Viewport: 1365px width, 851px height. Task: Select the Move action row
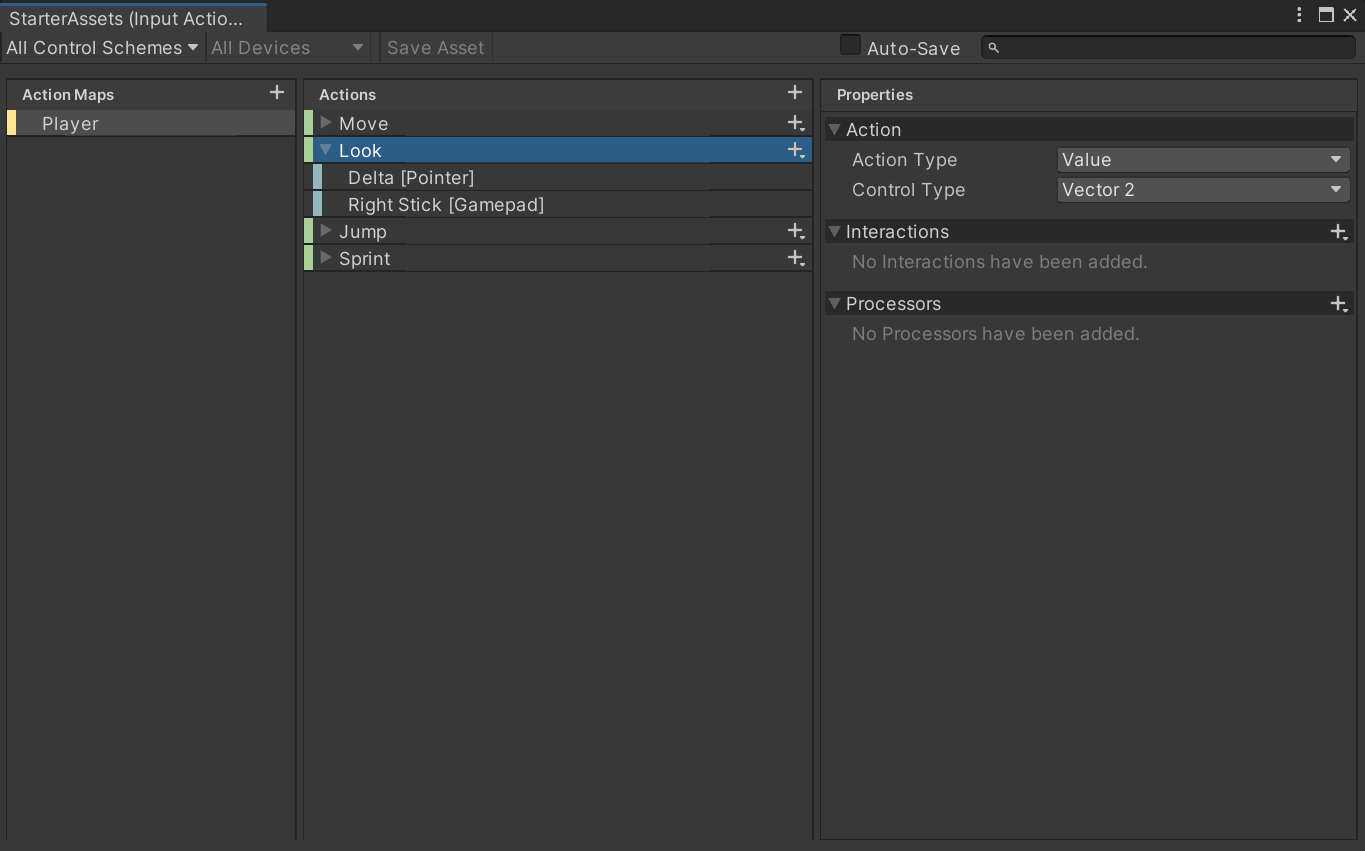pos(558,123)
